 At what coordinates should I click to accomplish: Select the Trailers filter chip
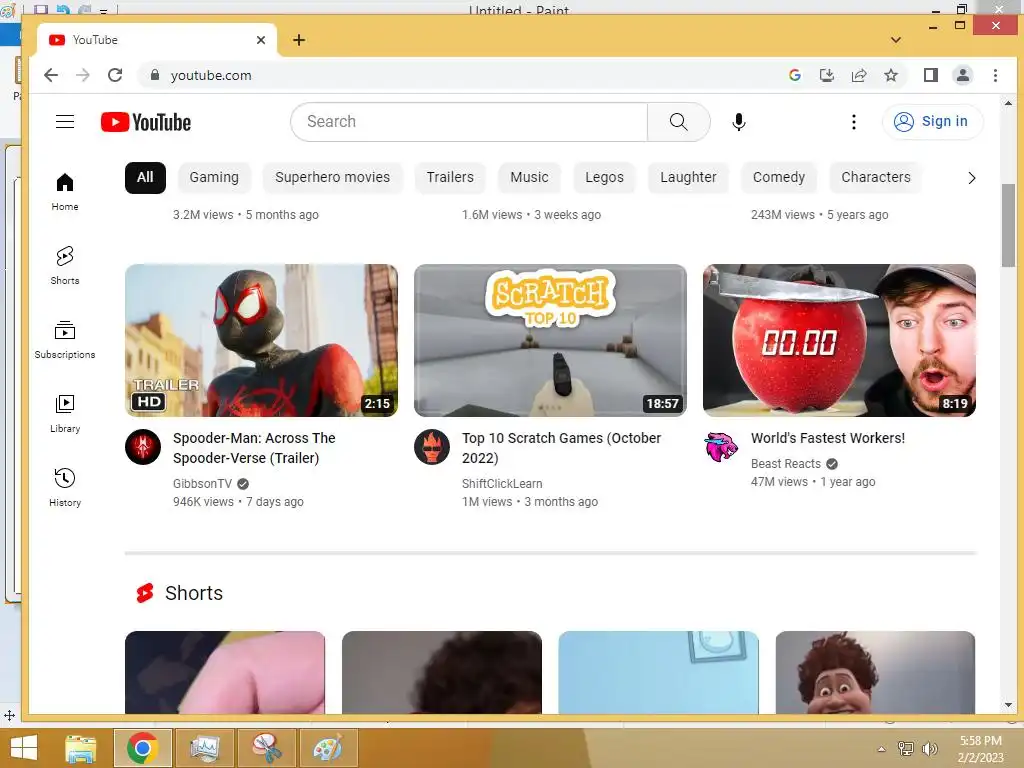click(450, 178)
